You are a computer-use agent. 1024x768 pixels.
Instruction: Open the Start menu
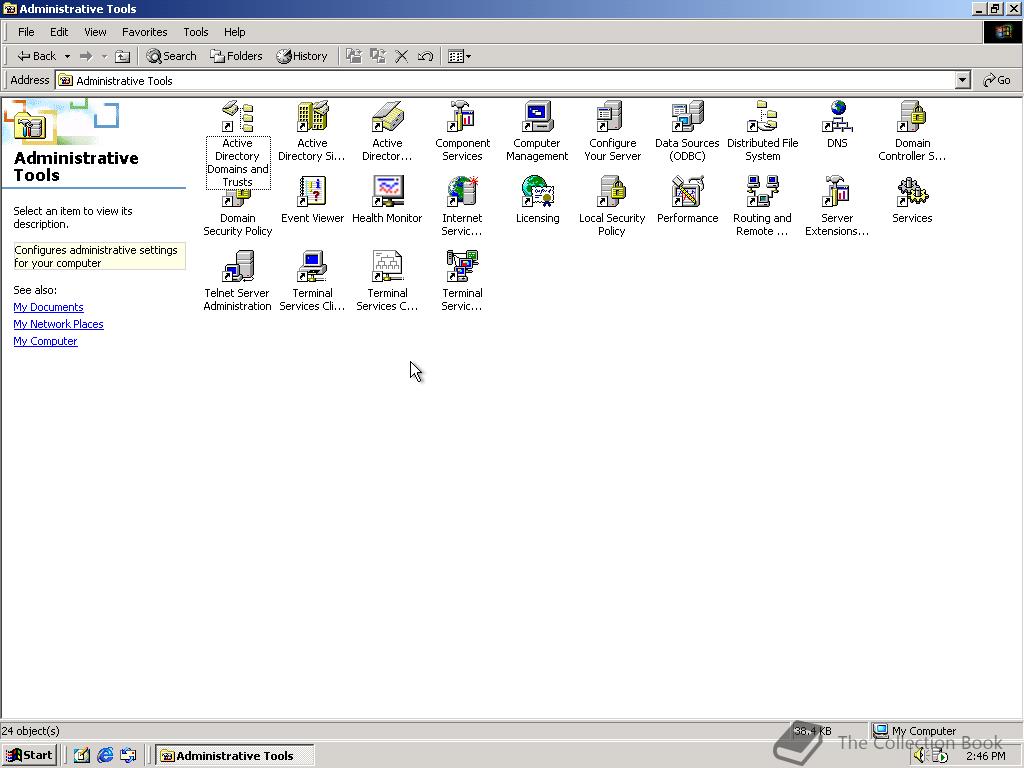pyautogui.click(x=29, y=756)
